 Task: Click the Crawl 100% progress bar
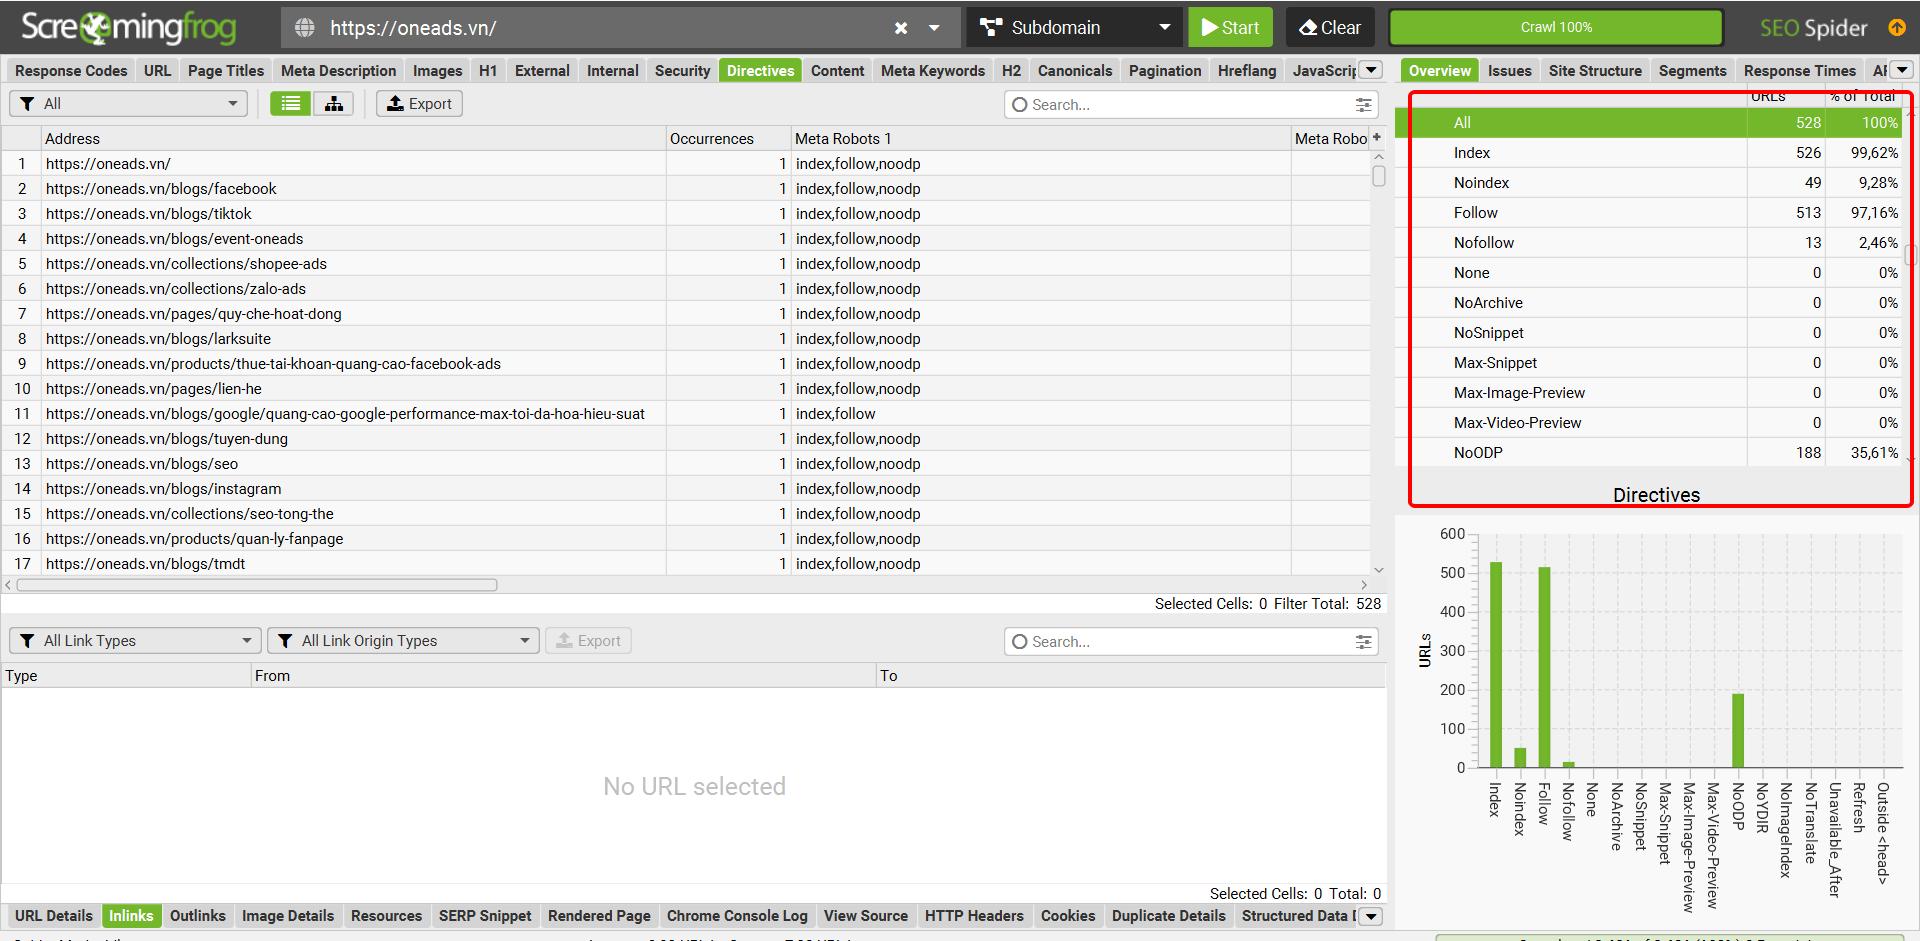point(1556,28)
